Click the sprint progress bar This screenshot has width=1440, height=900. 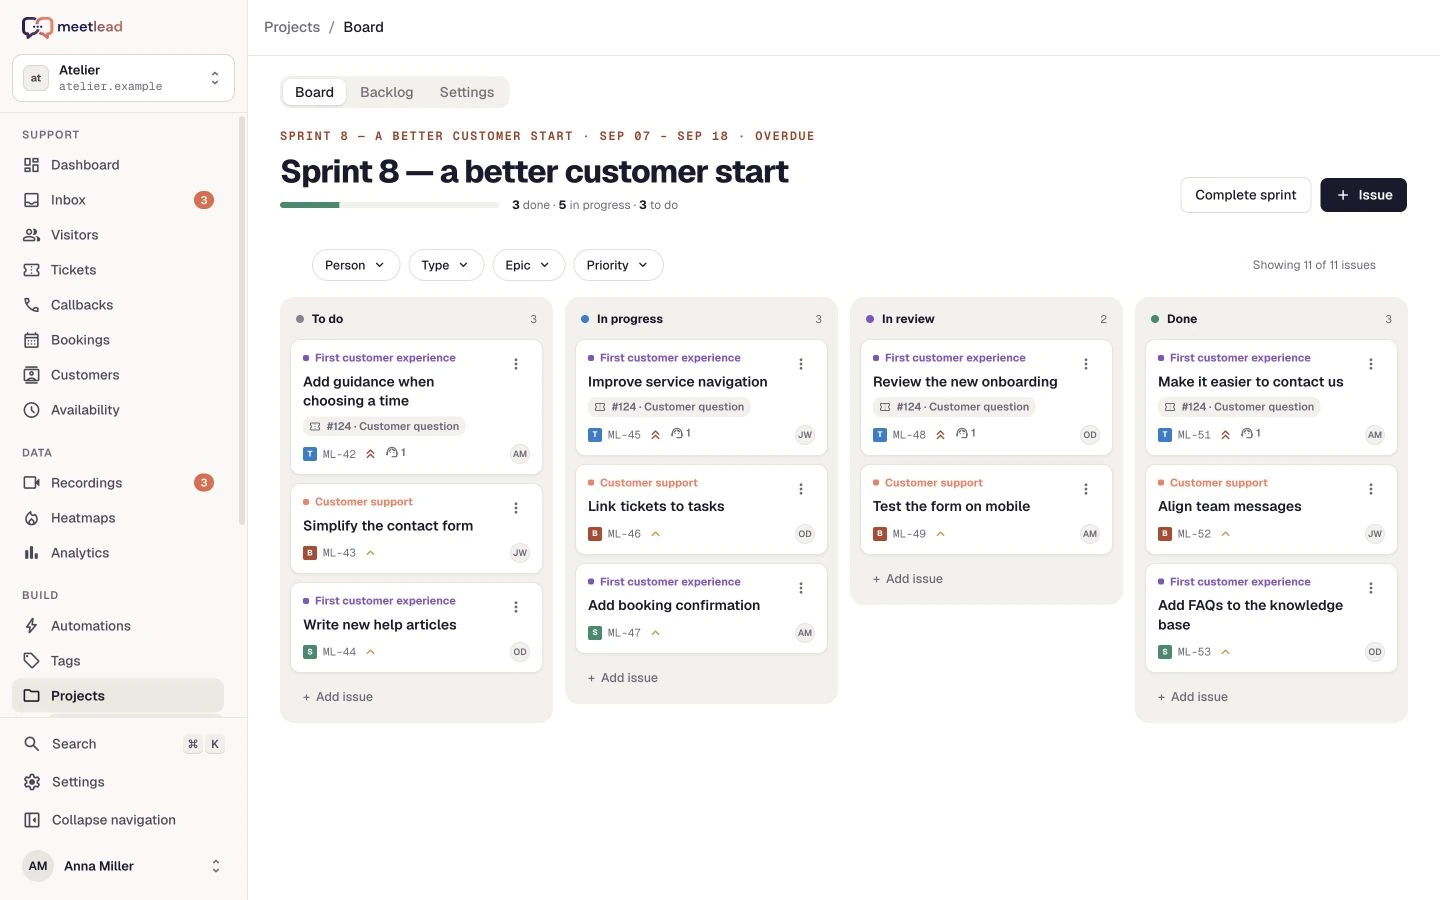click(390, 205)
